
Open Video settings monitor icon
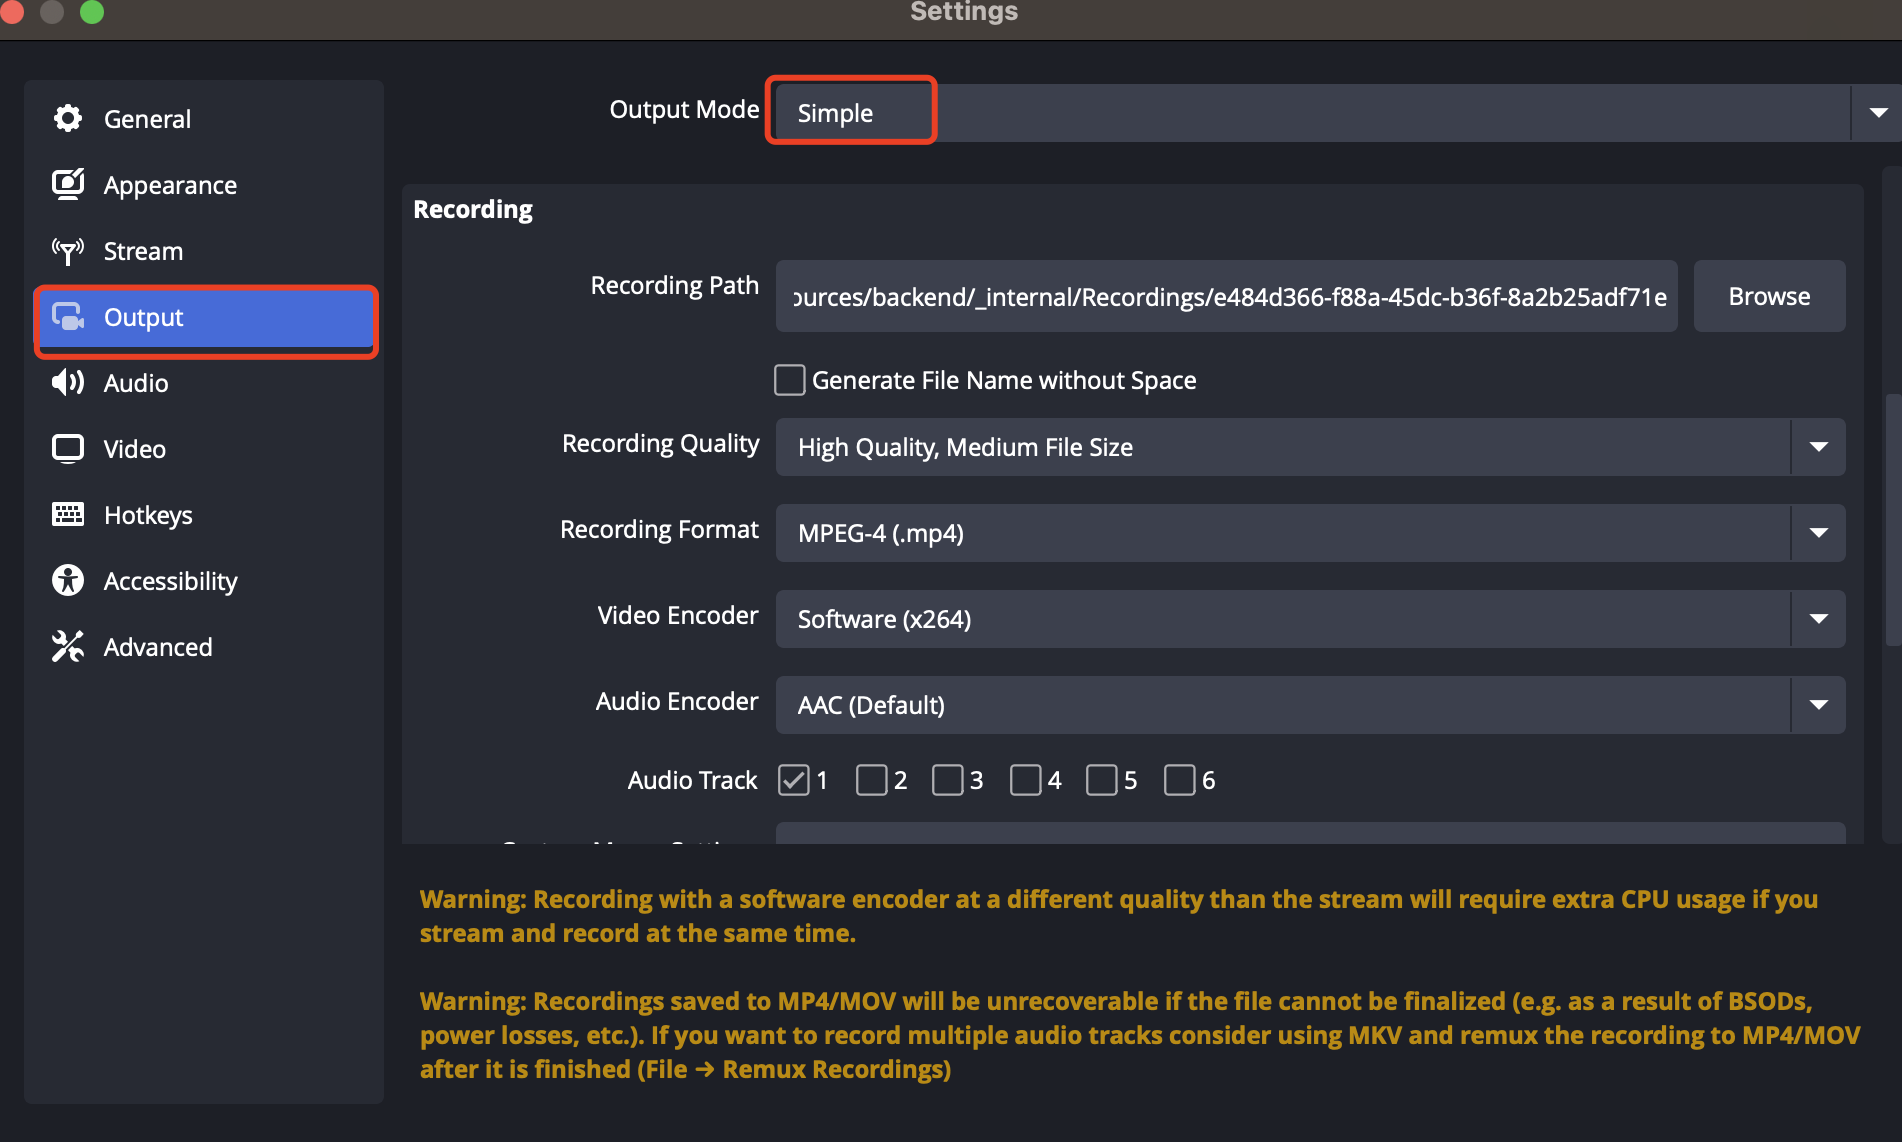click(x=68, y=449)
